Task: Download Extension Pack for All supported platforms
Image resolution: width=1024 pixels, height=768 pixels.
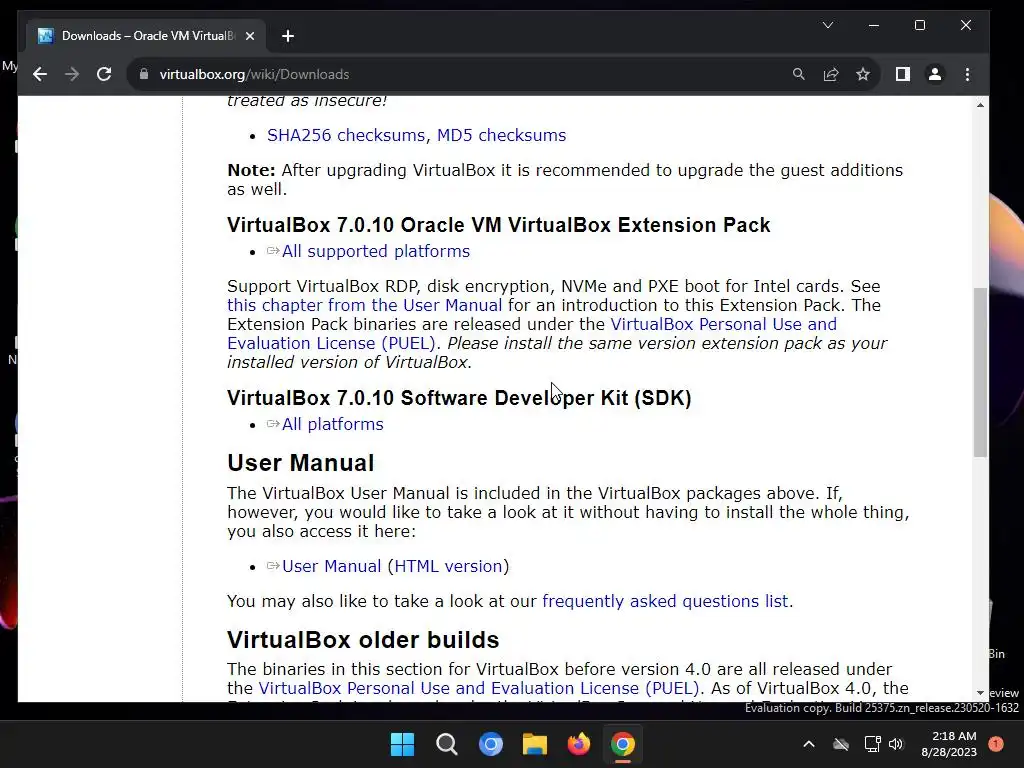Action: coord(376,251)
